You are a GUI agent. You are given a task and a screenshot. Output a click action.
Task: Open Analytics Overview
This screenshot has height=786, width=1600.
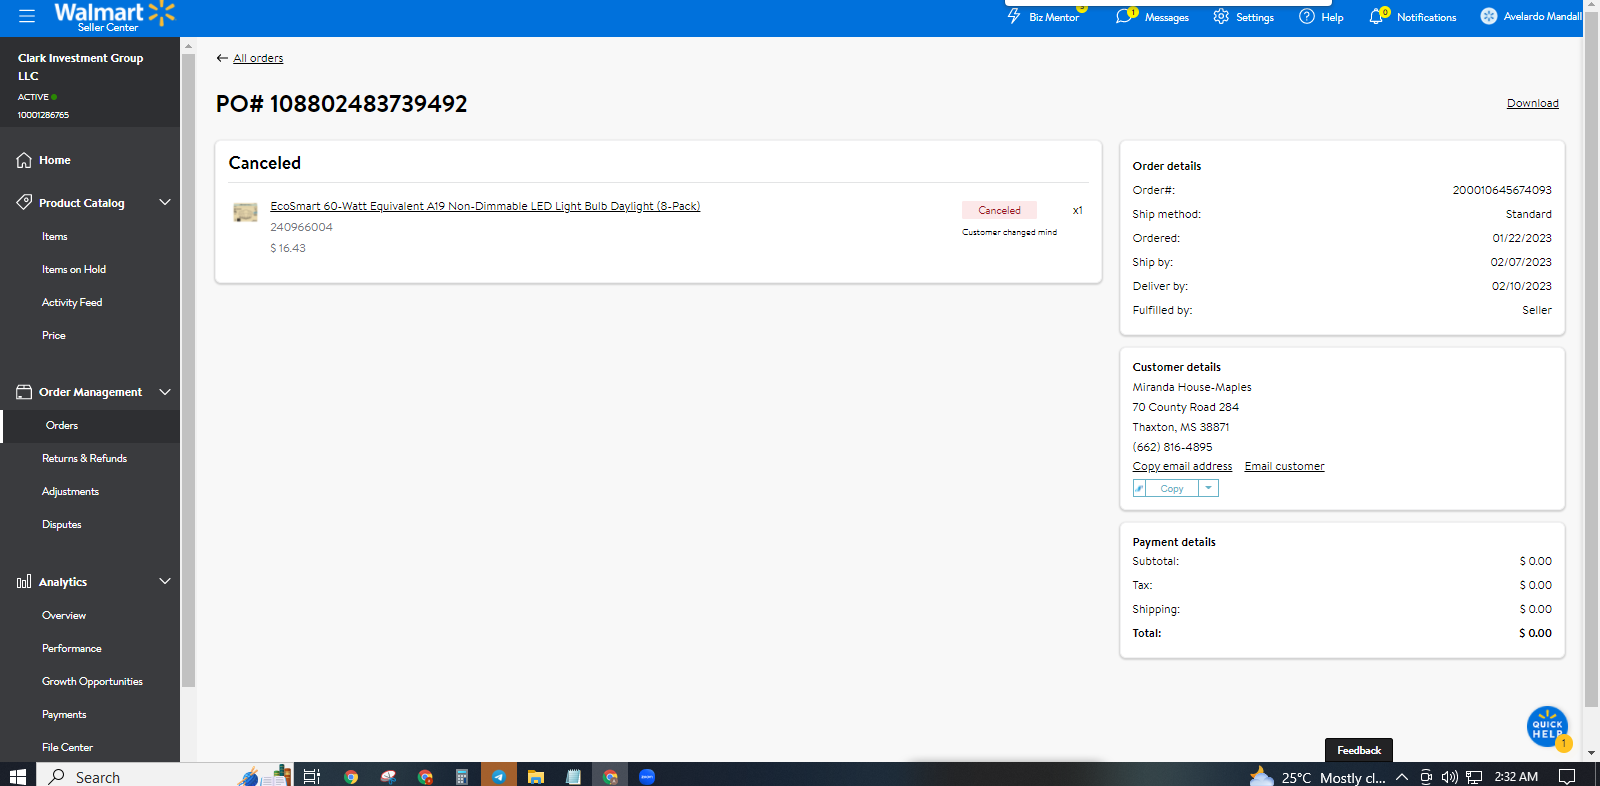tap(64, 616)
